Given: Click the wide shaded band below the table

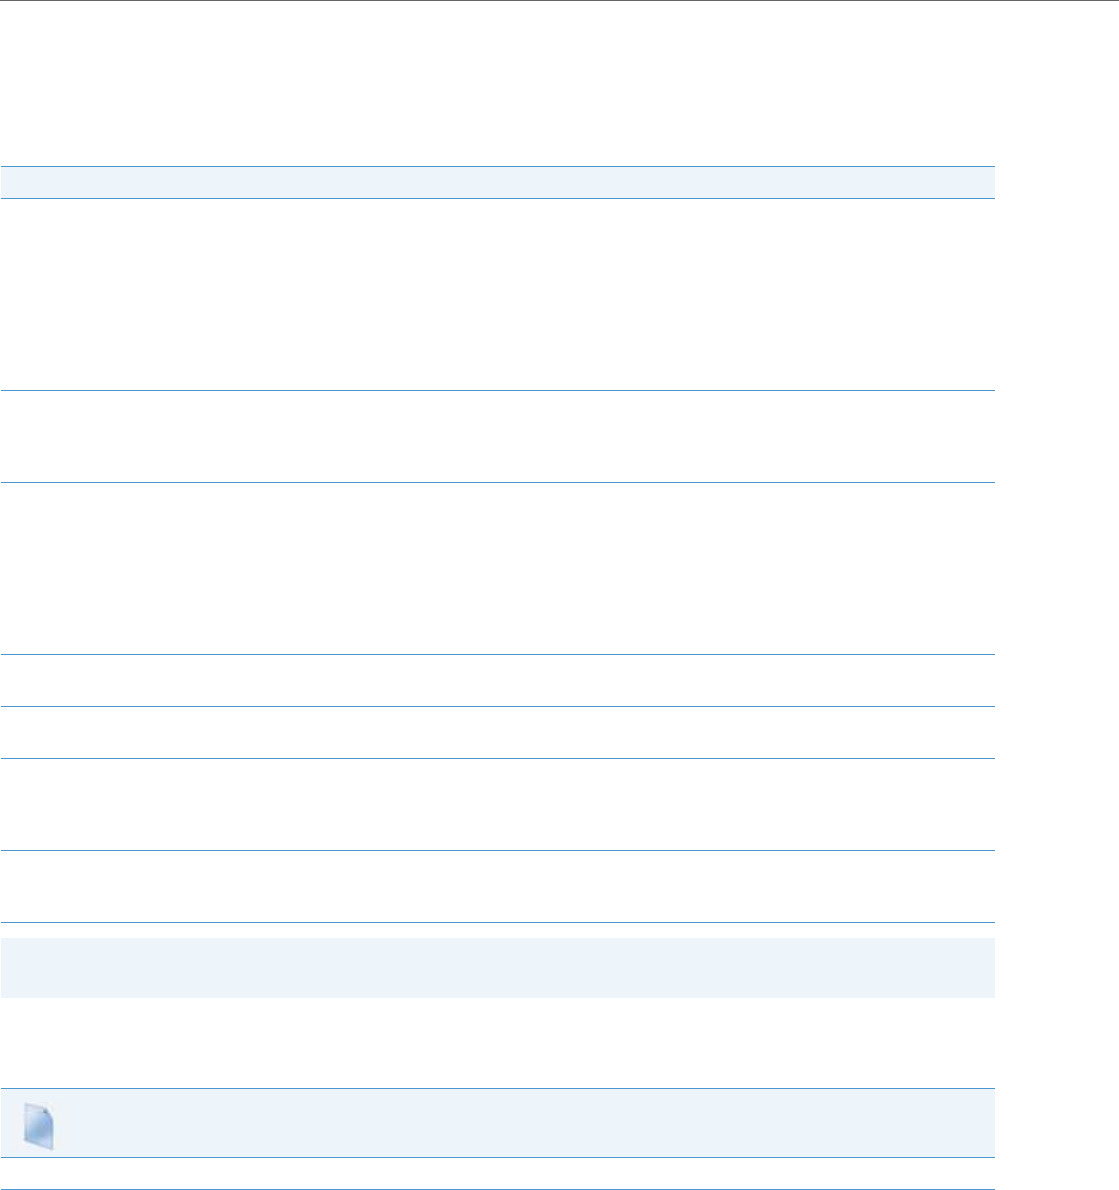Looking at the screenshot, I should [x=497, y=968].
